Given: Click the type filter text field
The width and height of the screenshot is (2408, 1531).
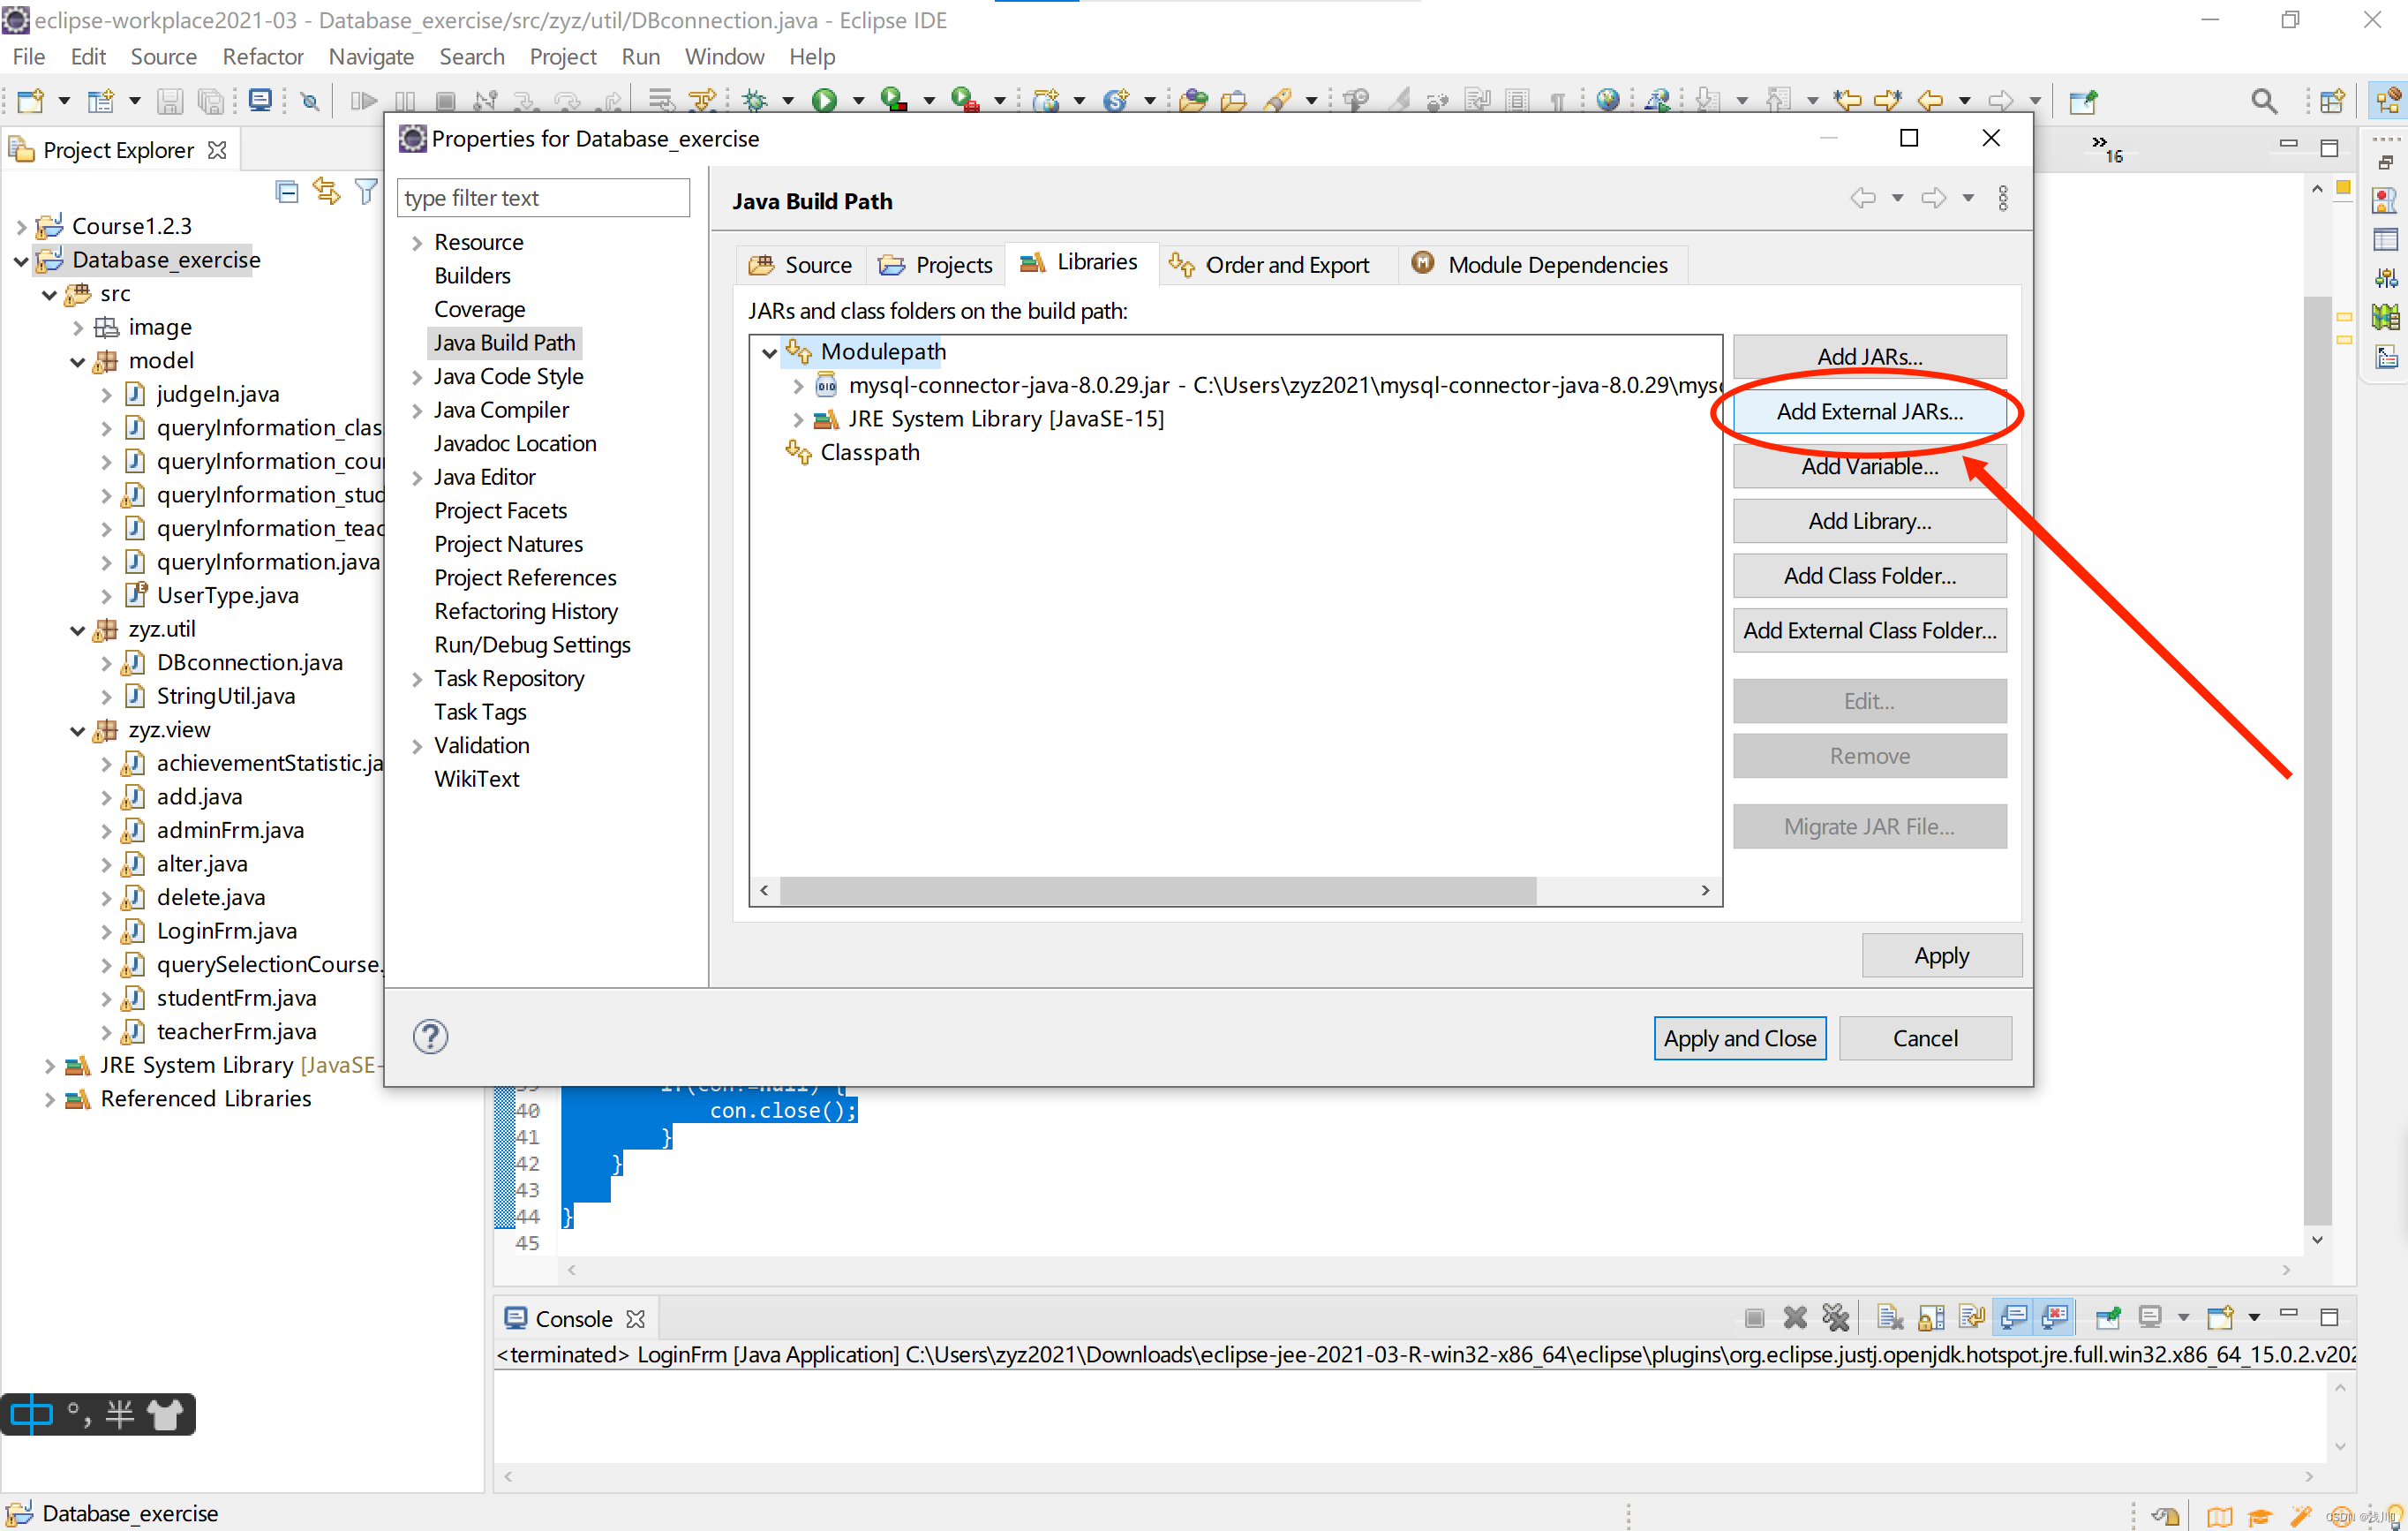Looking at the screenshot, I should point(543,198).
